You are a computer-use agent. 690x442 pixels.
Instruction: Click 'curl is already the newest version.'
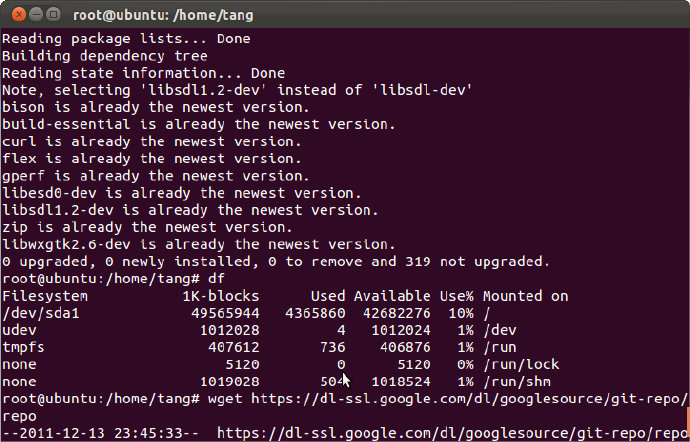(x=152, y=142)
